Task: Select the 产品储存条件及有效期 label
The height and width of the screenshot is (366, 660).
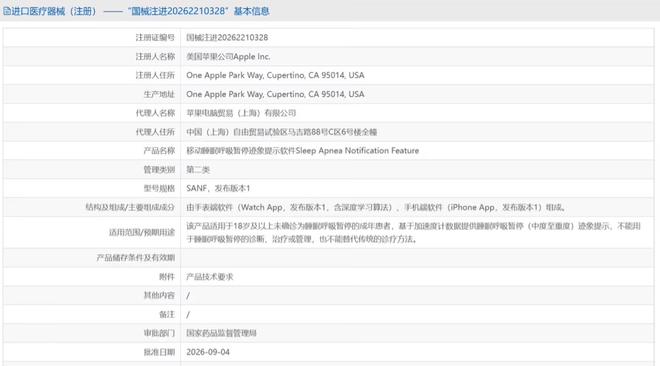Action: [x=136, y=258]
